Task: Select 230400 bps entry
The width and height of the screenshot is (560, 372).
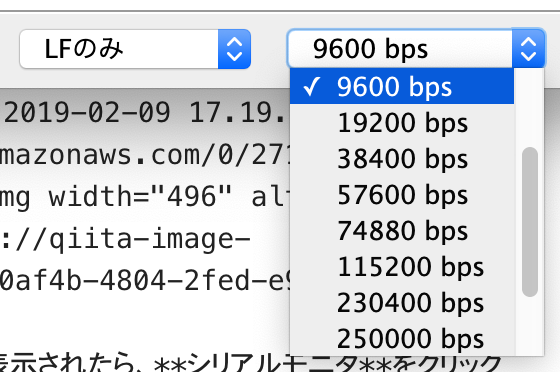Action: click(x=402, y=303)
